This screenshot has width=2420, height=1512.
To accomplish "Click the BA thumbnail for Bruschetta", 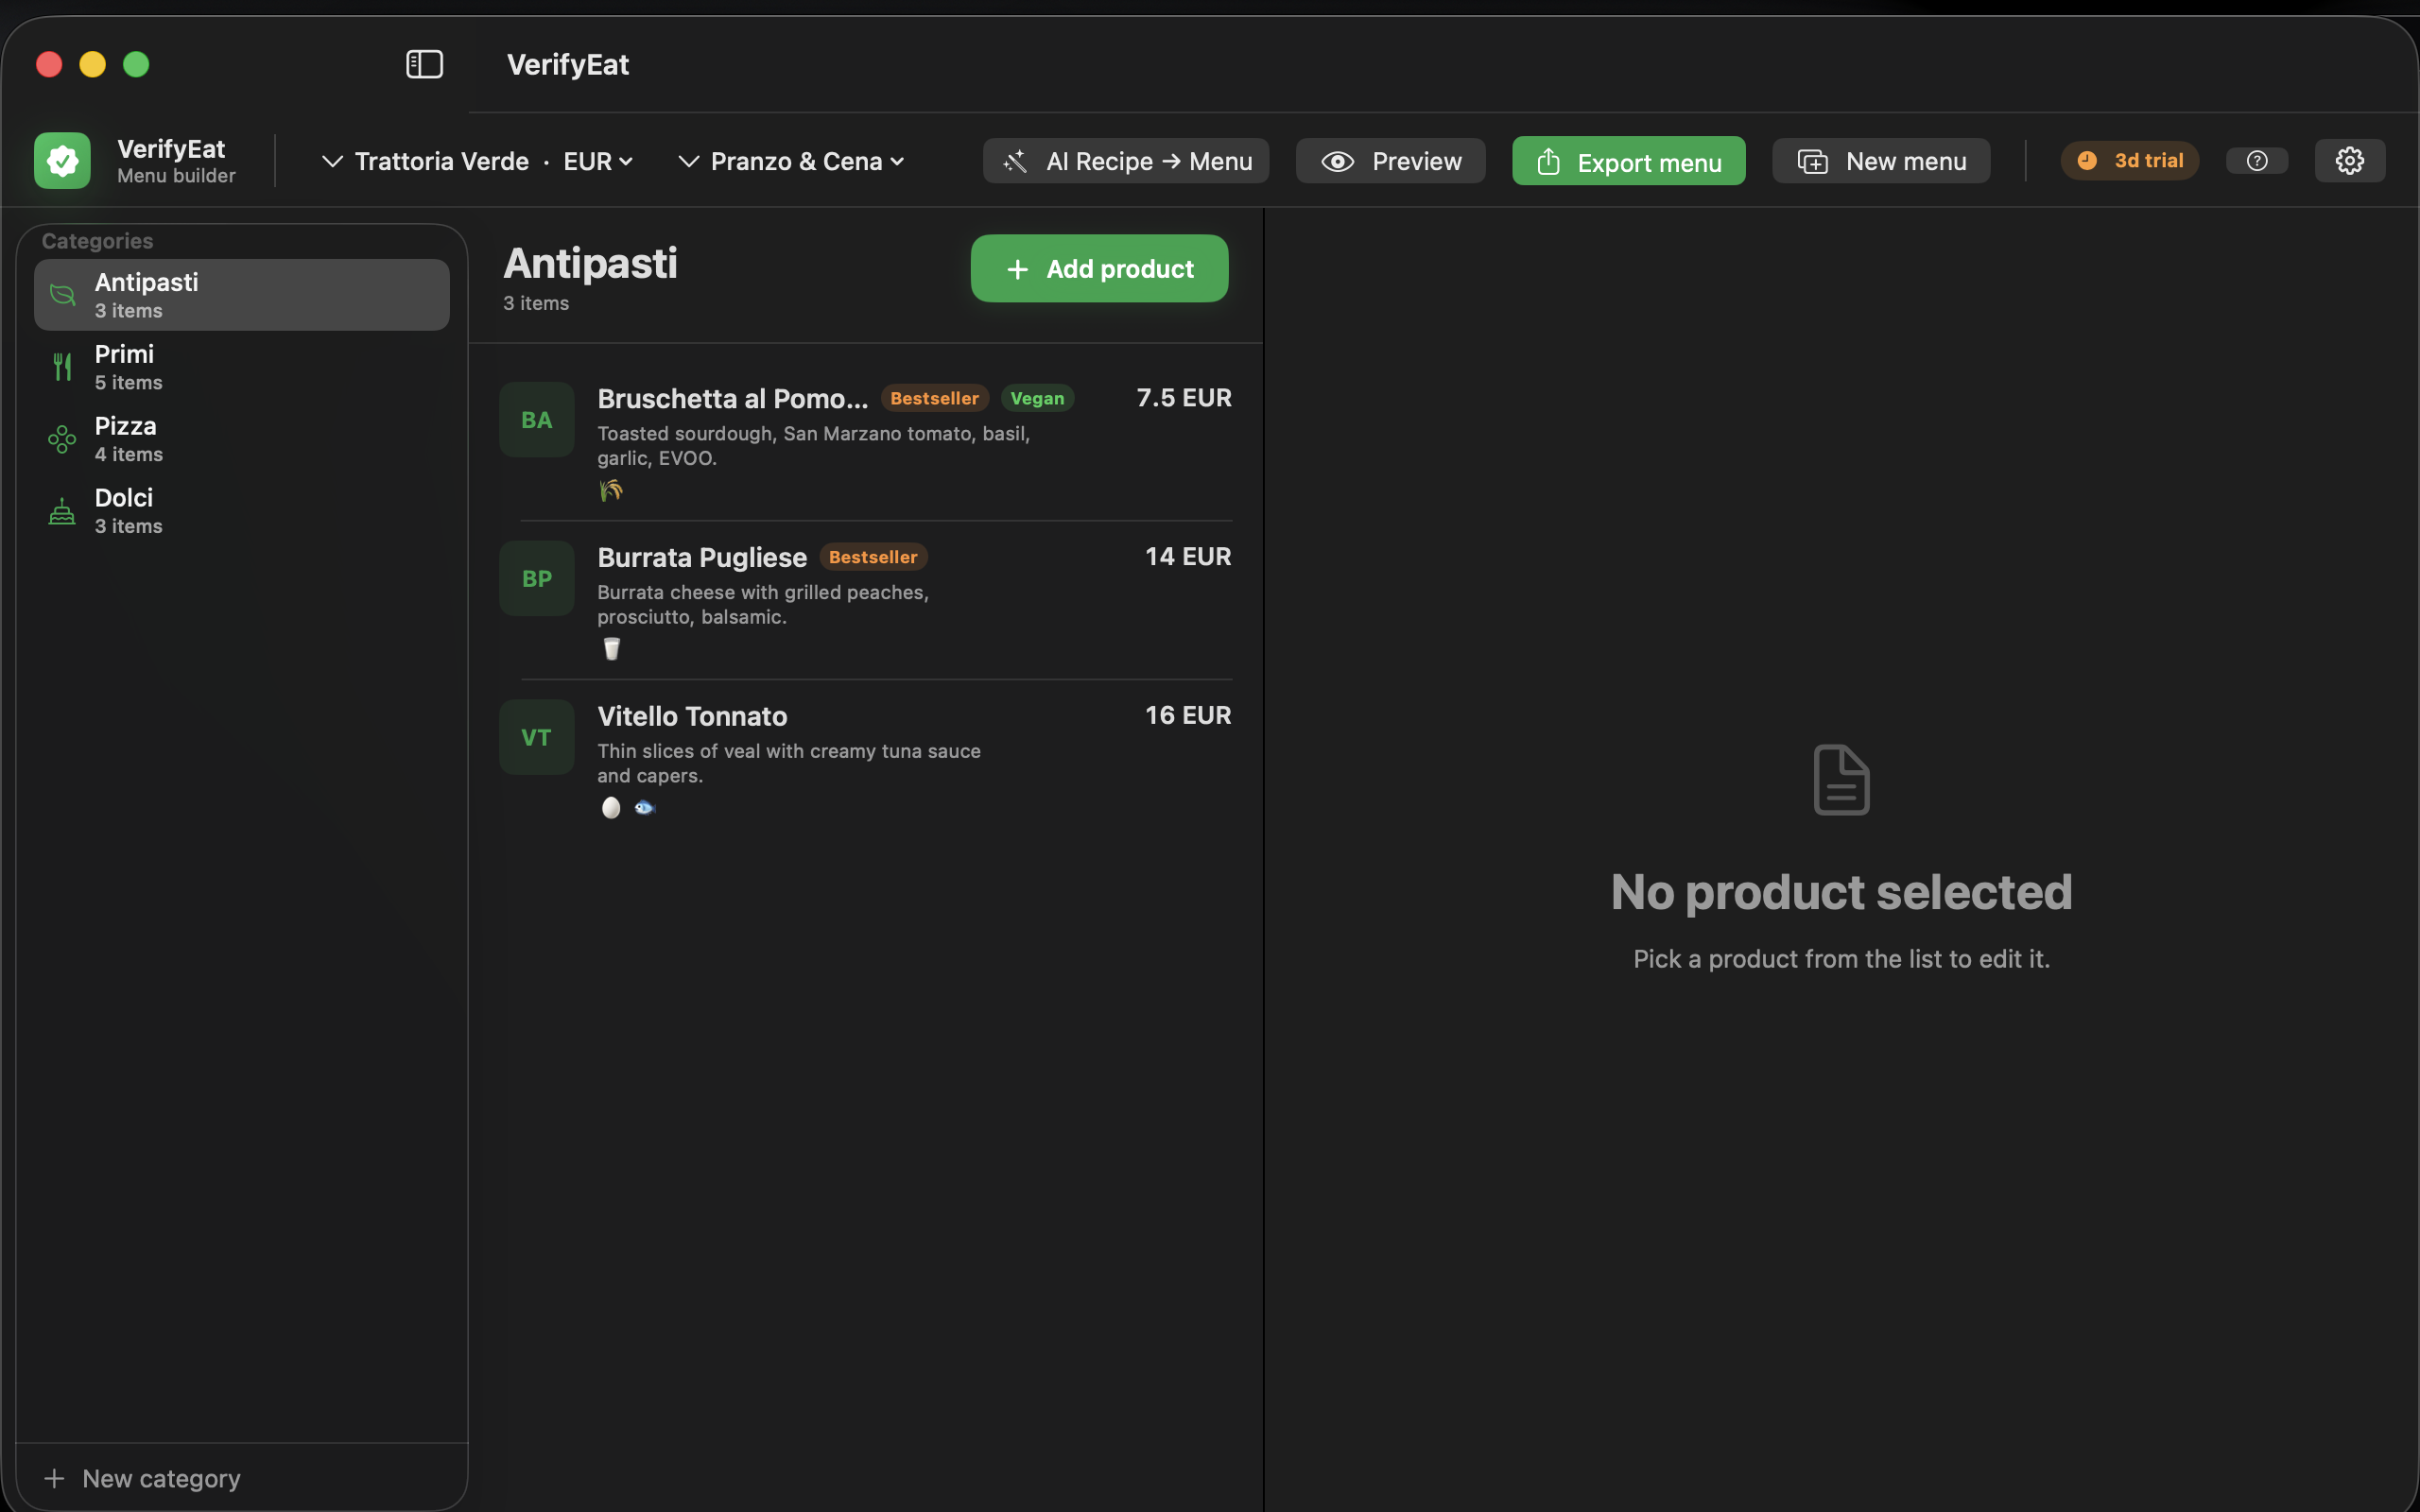I will pos(537,420).
